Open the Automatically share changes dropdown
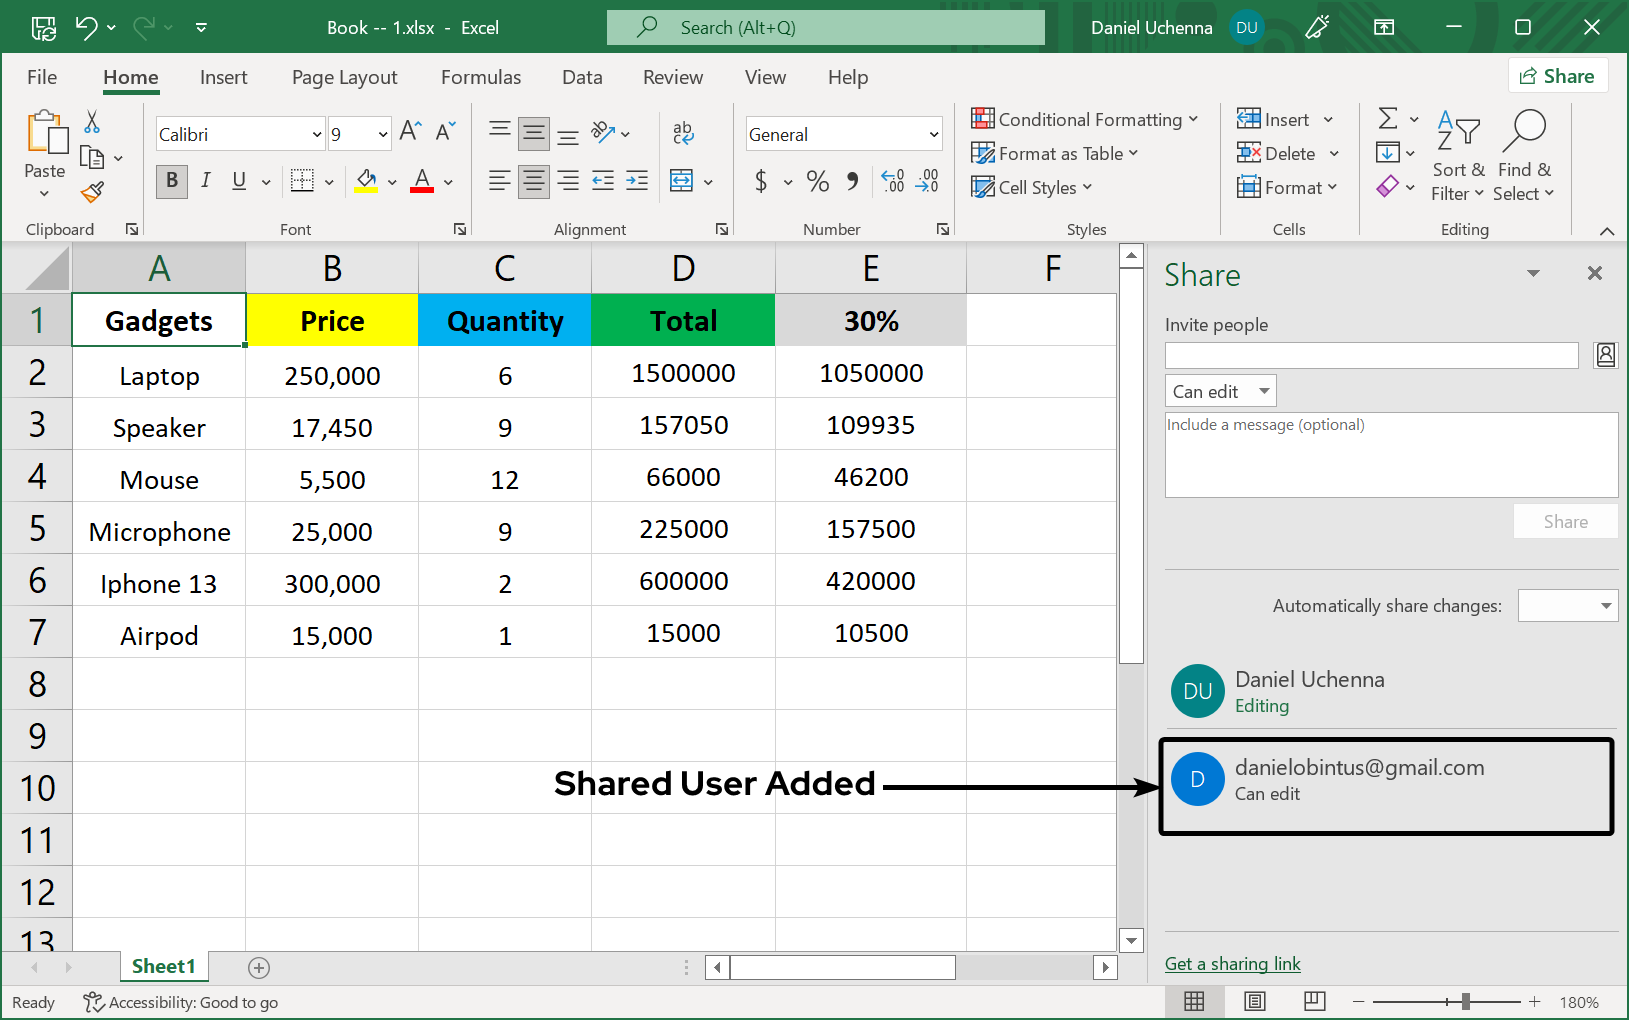Image resolution: width=1629 pixels, height=1020 pixels. point(1567,605)
